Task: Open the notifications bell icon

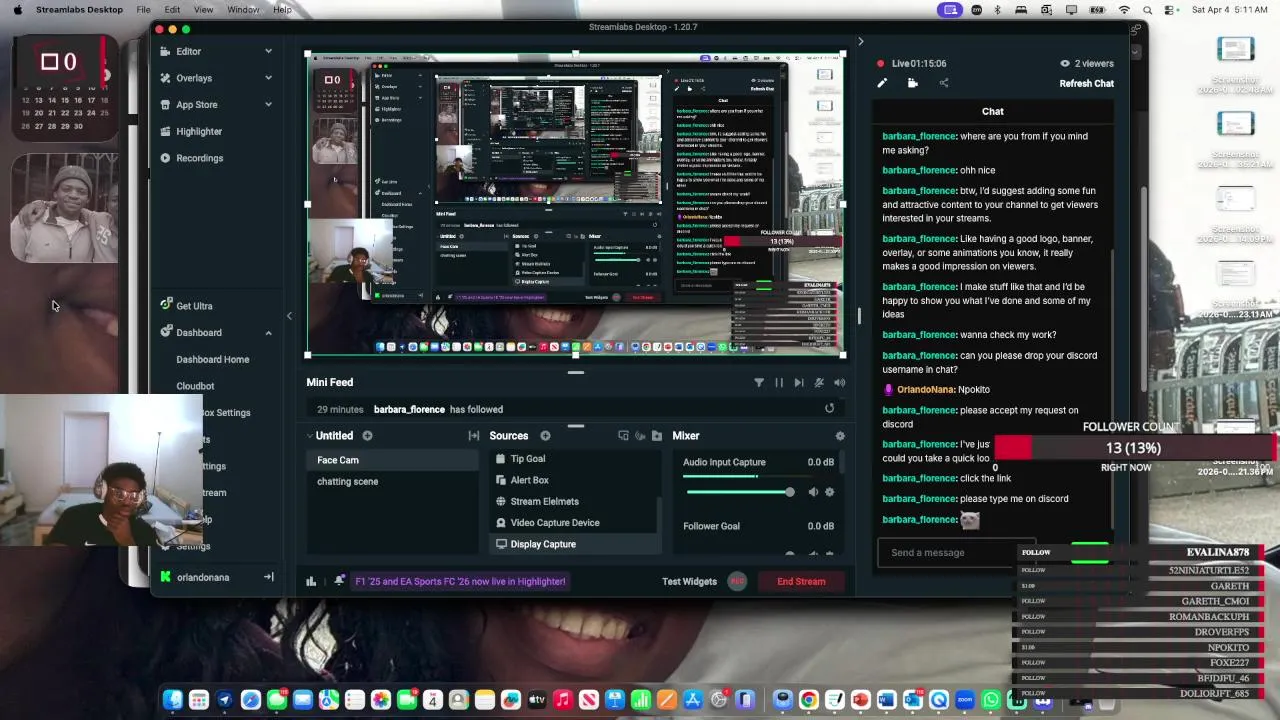Action: click(x=339, y=581)
